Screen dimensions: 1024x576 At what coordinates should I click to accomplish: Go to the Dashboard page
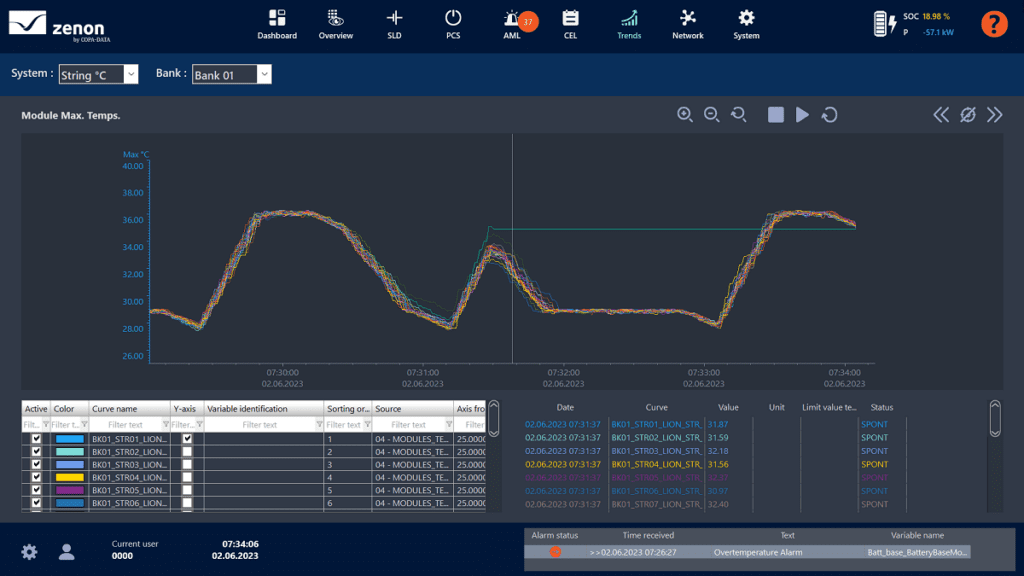pyautogui.click(x=277, y=24)
